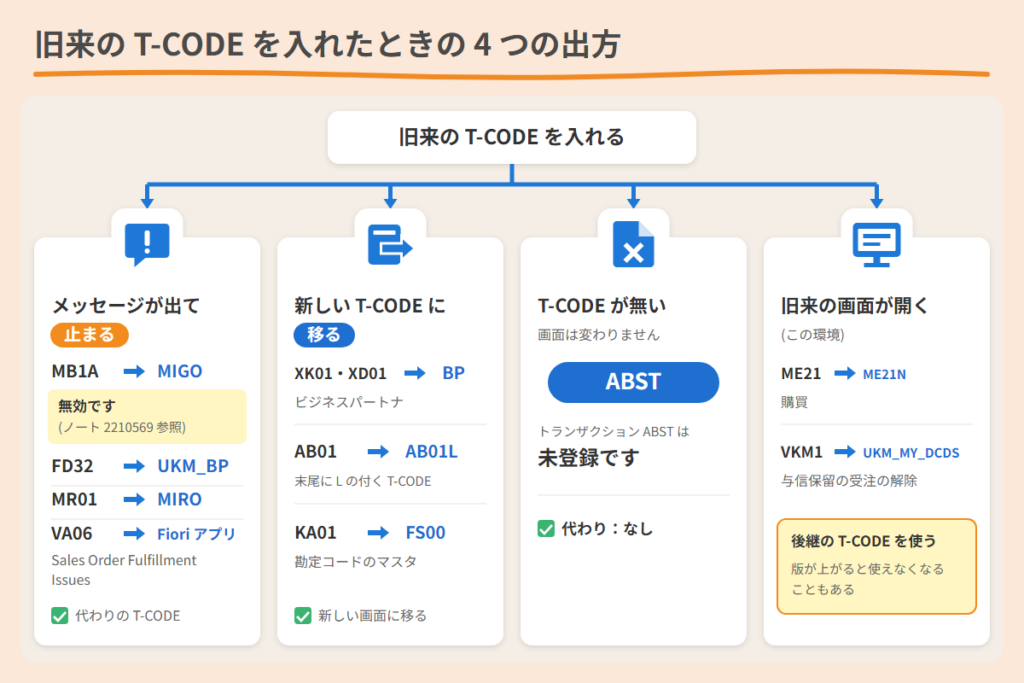The image size is (1024, 683).
Task: Click the green checkmark beside 代わりの T-CODE
Action: click(x=59, y=616)
